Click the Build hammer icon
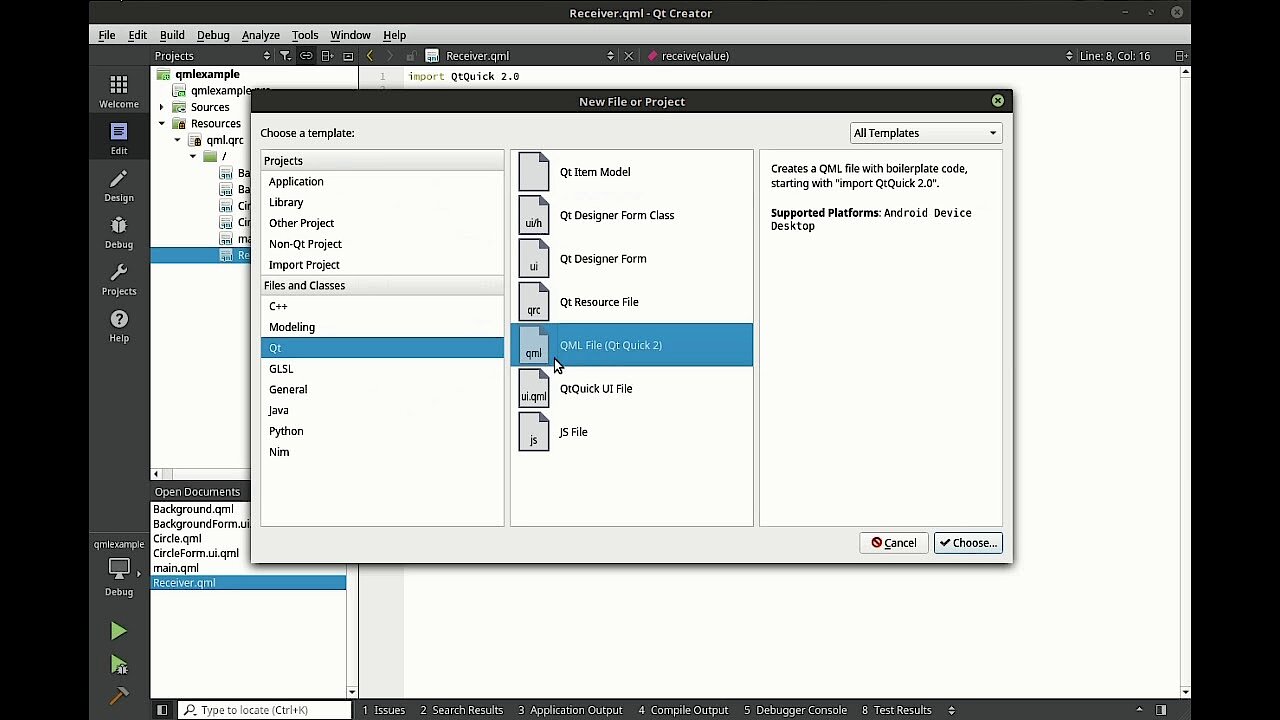 point(119,696)
